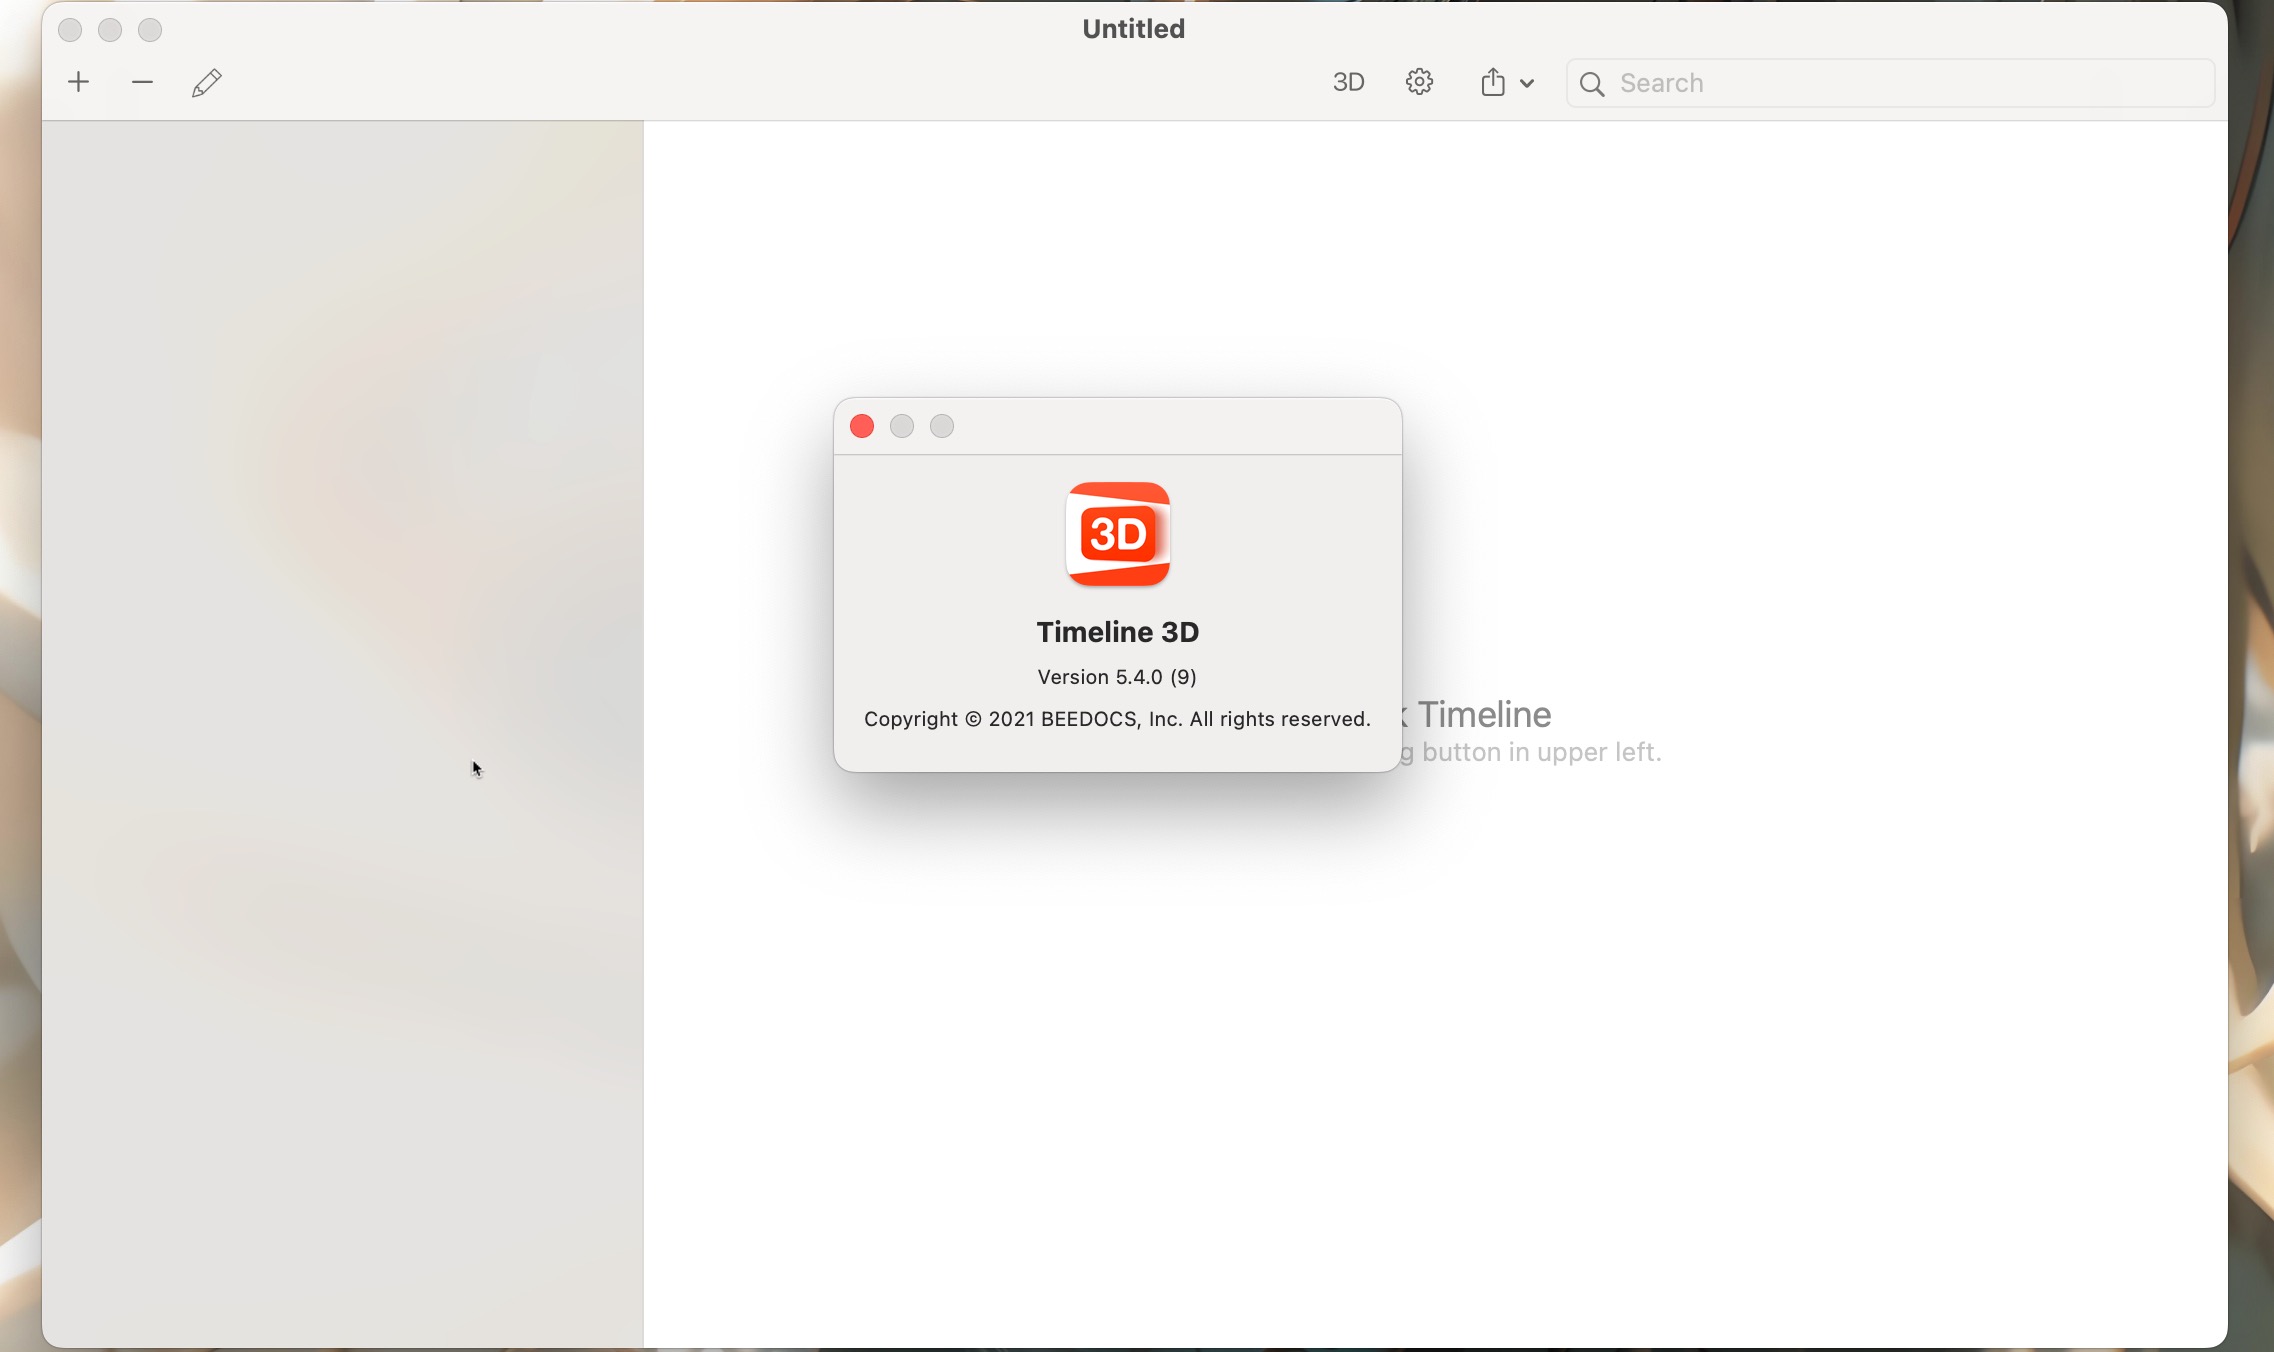Click the Untitled window title
The height and width of the screenshot is (1352, 2274).
point(1134,29)
